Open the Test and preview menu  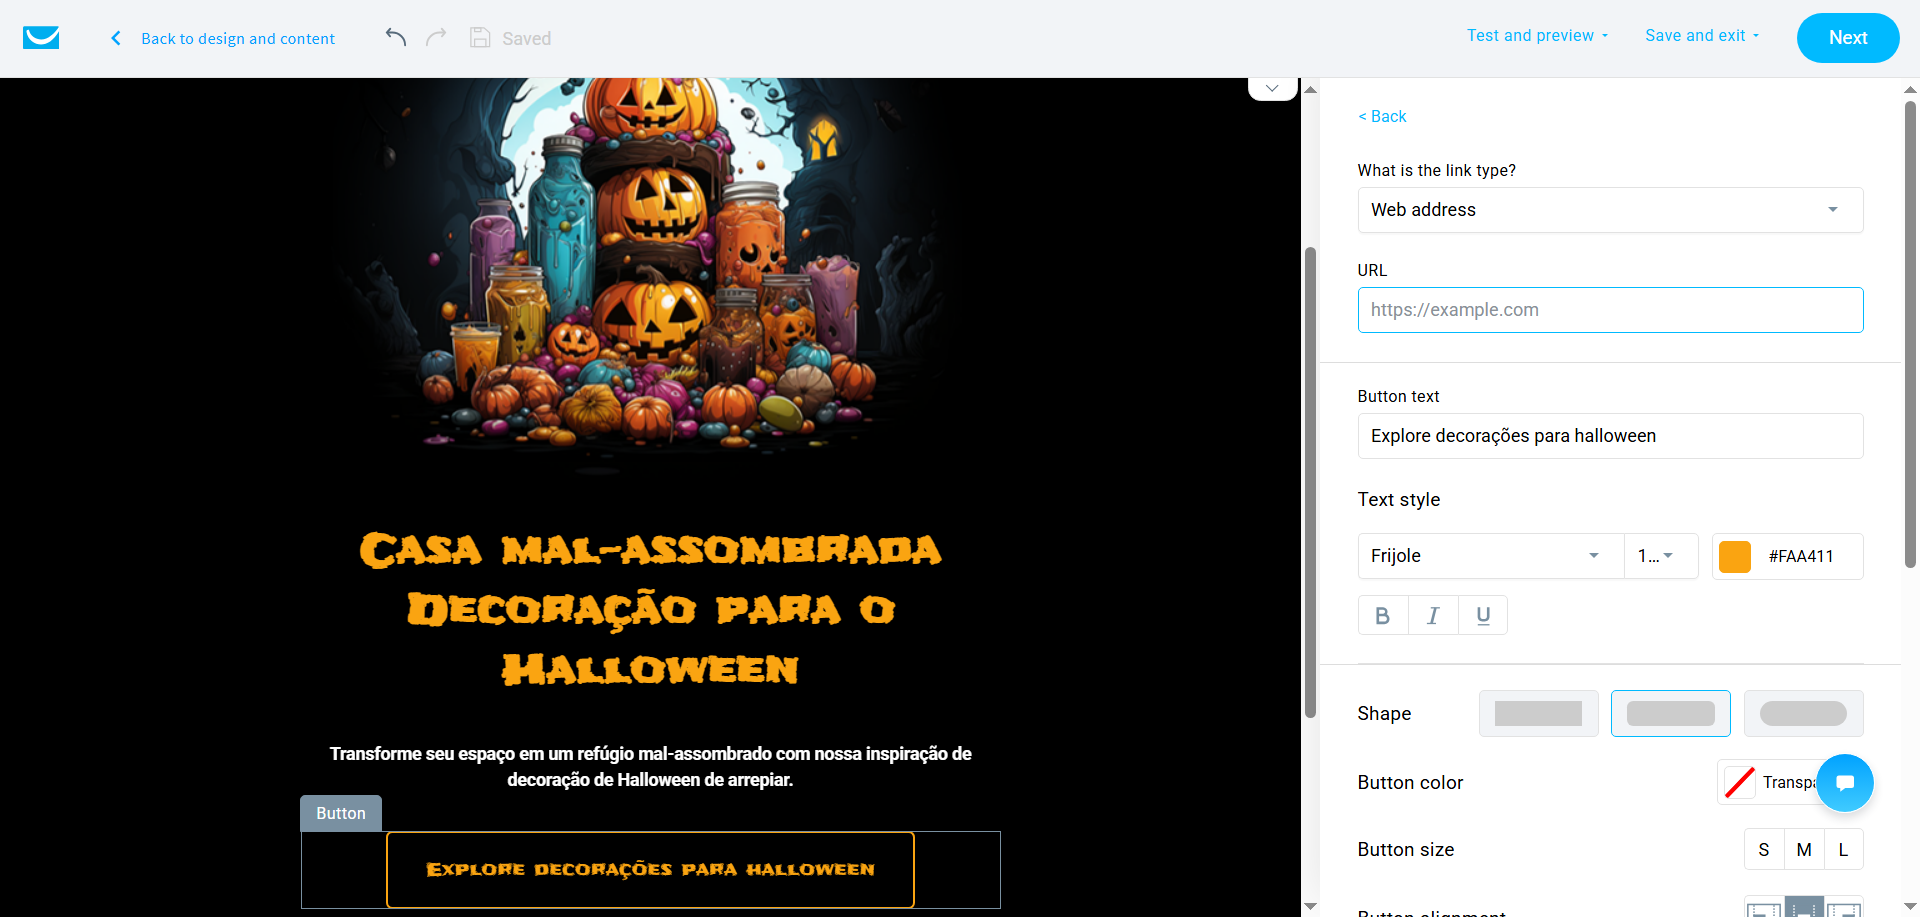click(x=1537, y=36)
